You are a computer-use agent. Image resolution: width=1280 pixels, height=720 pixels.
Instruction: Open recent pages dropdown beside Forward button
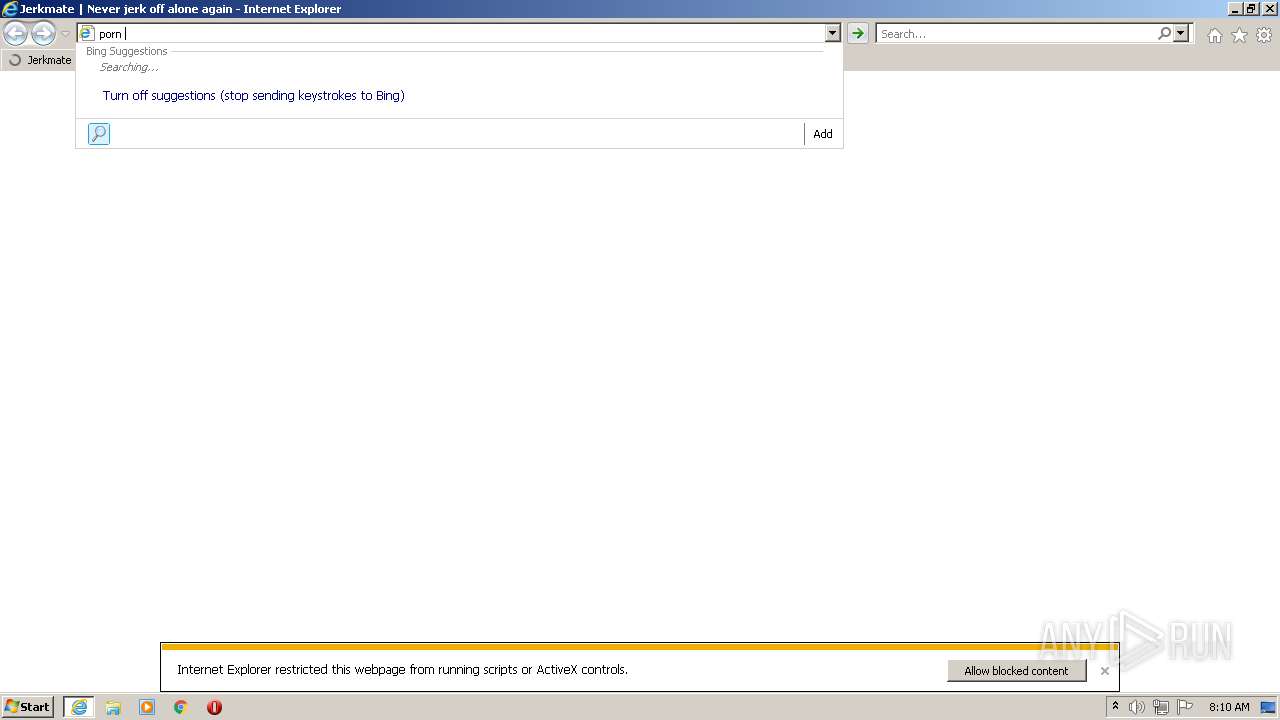coord(65,34)
